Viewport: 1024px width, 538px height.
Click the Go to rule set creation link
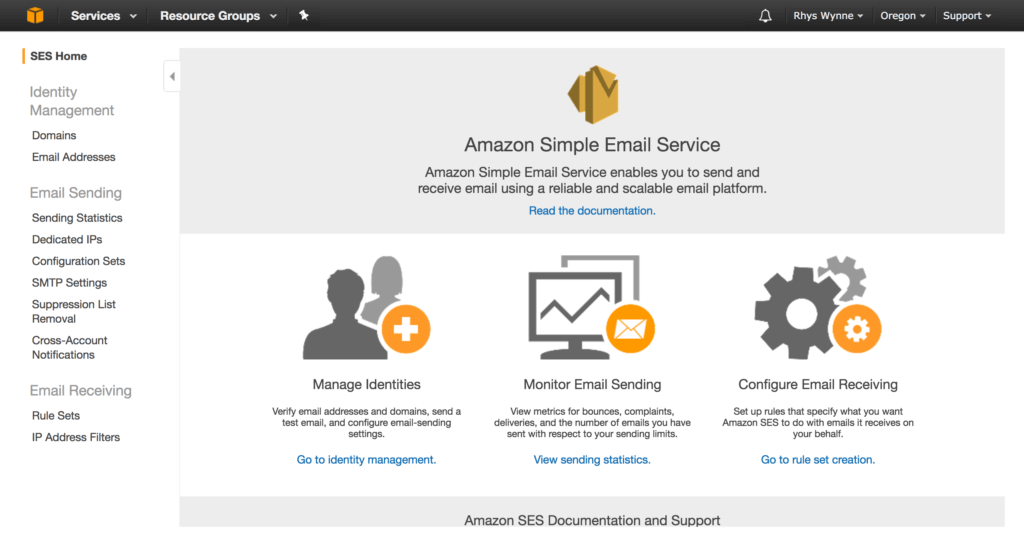818,460
